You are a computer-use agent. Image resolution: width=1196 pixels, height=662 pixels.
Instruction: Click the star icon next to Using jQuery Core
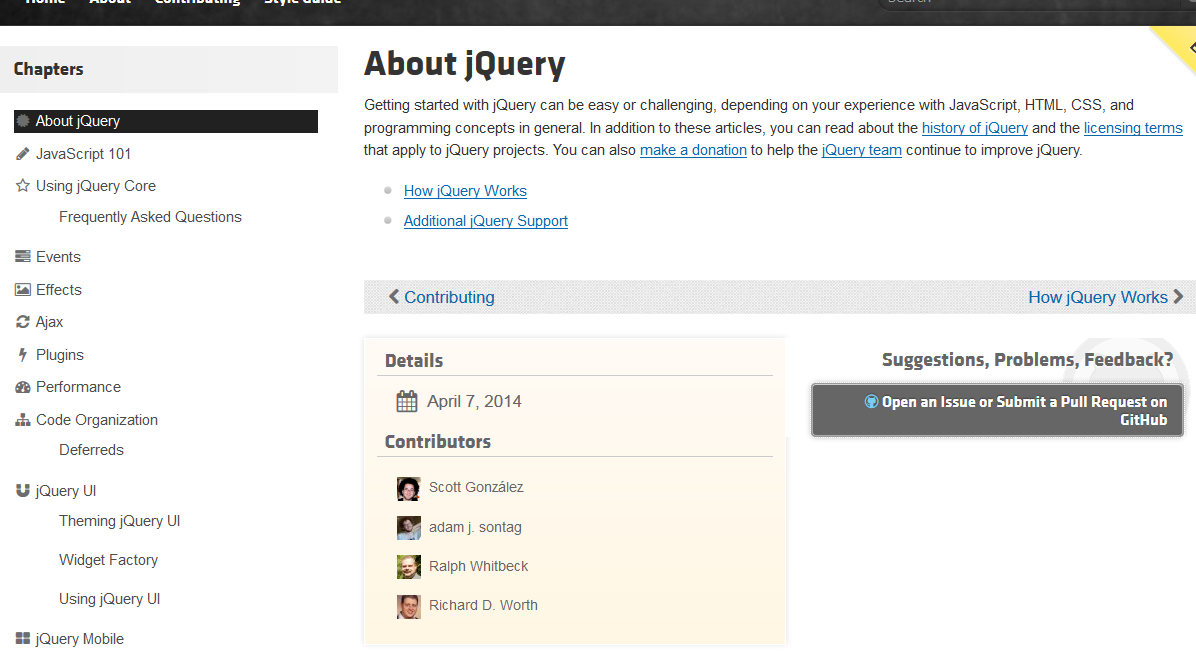pyautogui.click(x=23, y=186)
